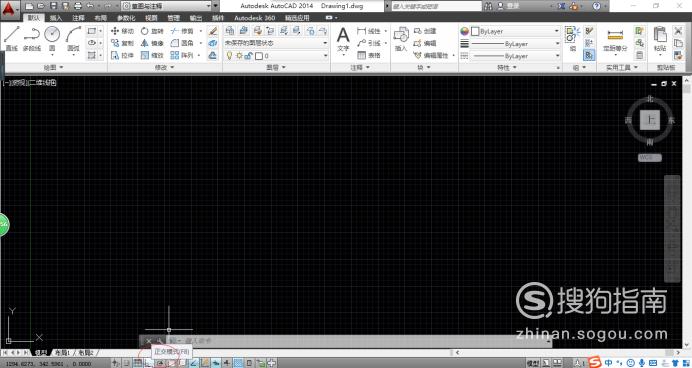This screenshot has width=692, height=368.
Task: Click the Insert block (插入) icon
Action: coord(401,39)
